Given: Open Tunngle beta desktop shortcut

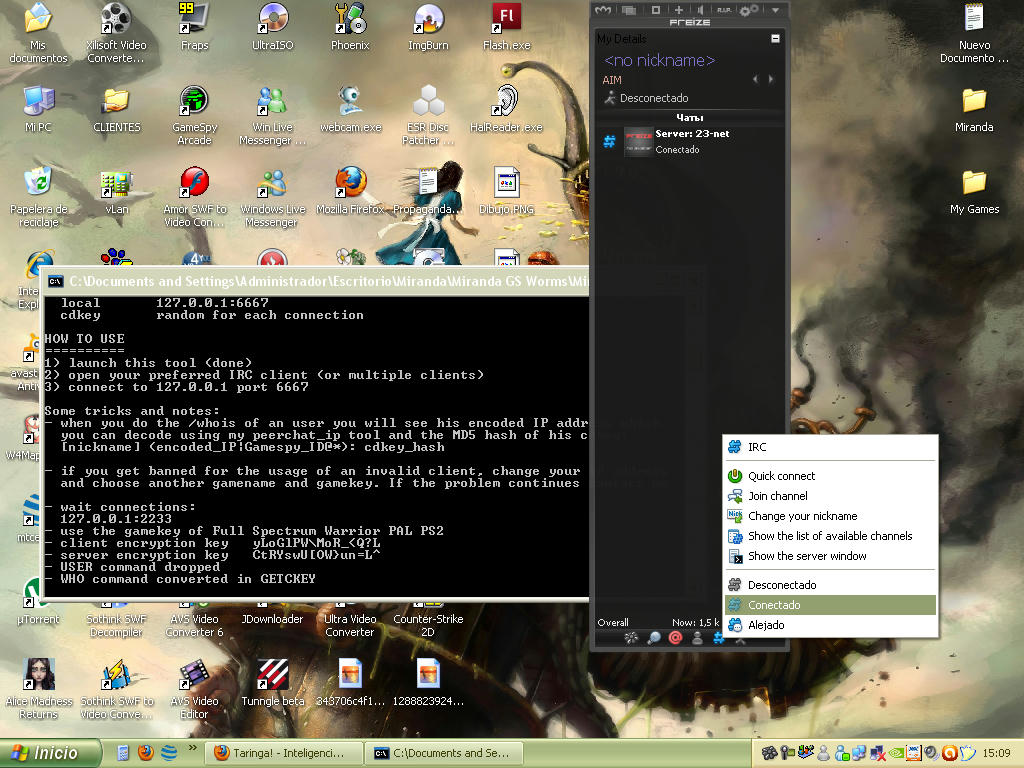Looking at the screenshot, I should (x=272, y=682).
